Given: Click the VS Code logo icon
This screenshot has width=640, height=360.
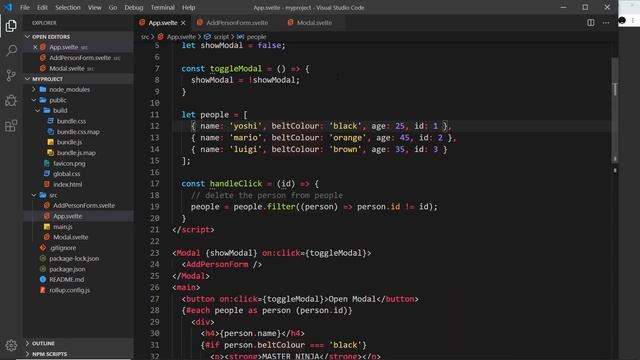Looking at the screenshot, I should 8,7.
